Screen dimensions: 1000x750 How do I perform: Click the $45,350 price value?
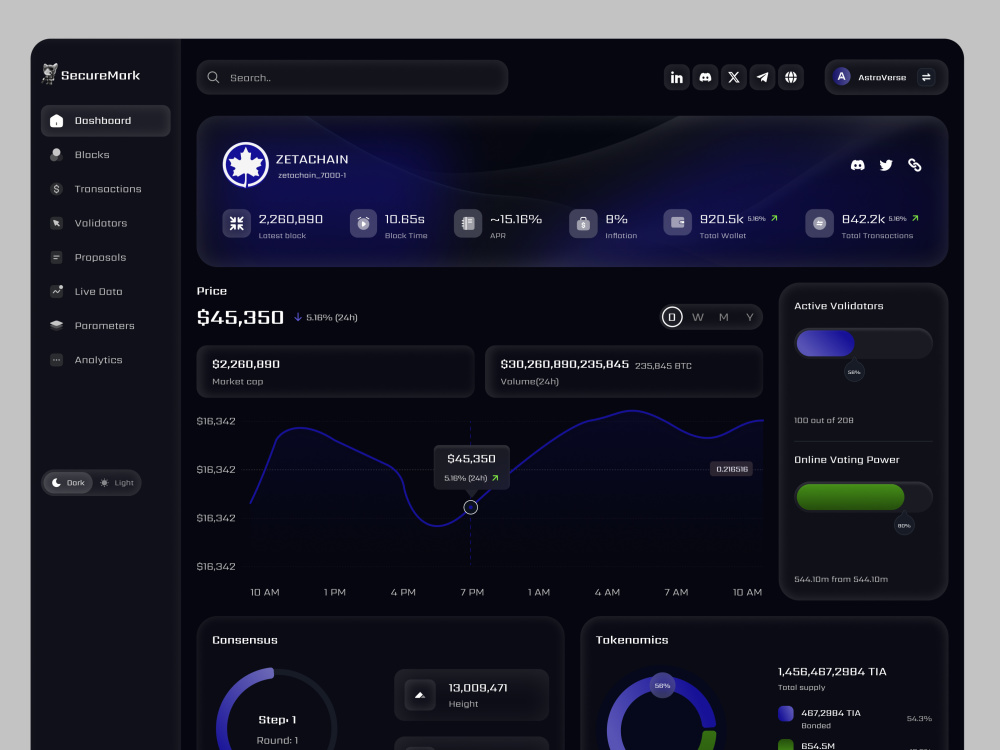[240, 317]
